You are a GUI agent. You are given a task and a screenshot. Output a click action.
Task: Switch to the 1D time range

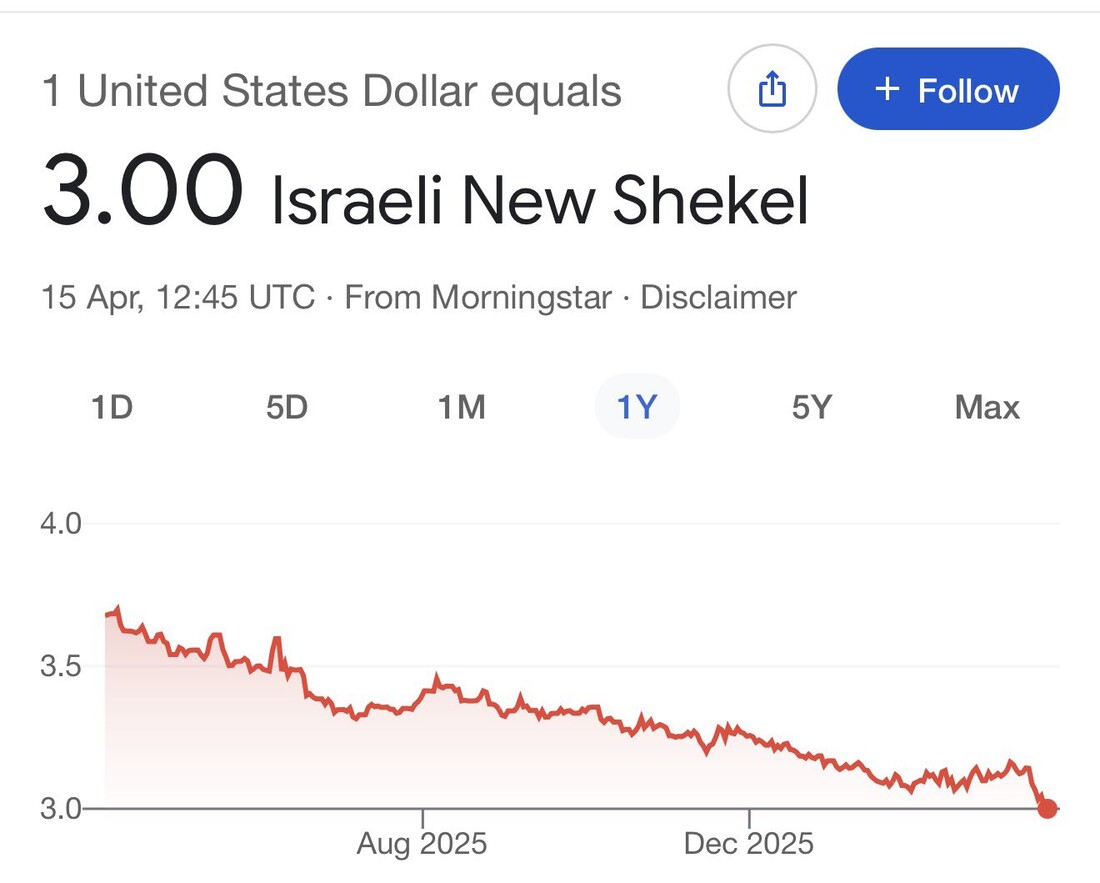112,408
